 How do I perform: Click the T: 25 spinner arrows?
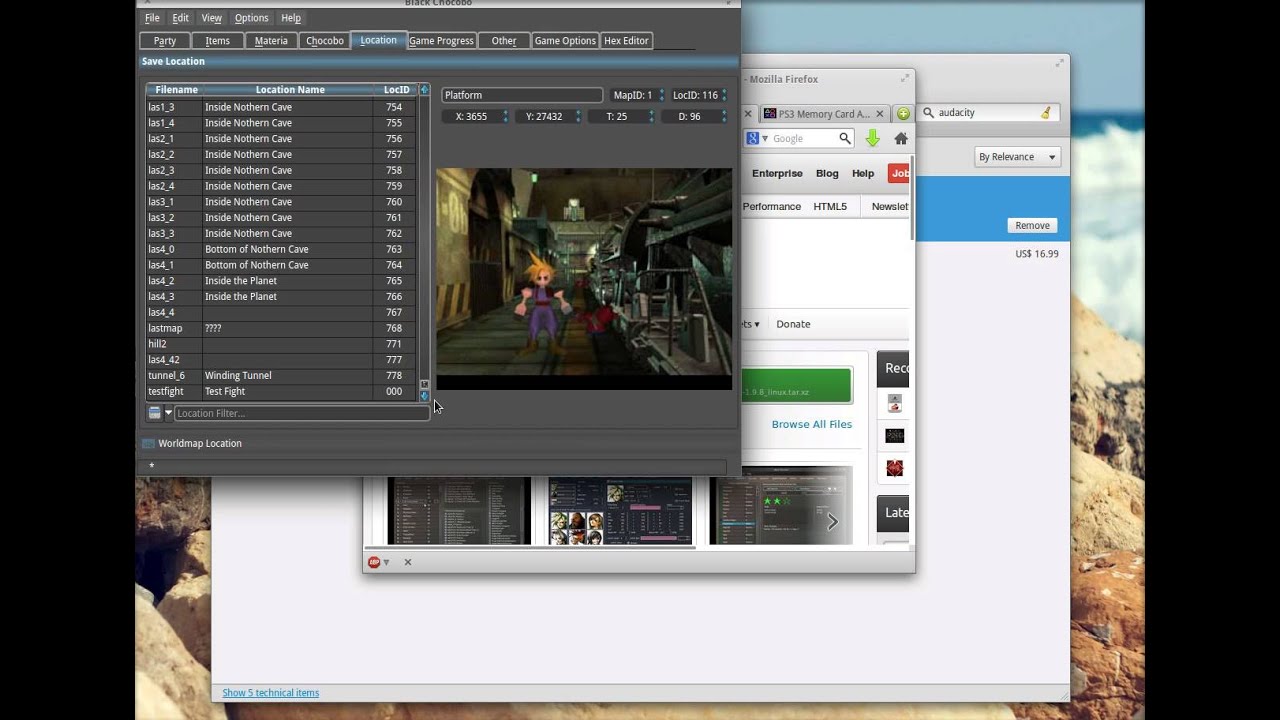[x=652, y=116]
